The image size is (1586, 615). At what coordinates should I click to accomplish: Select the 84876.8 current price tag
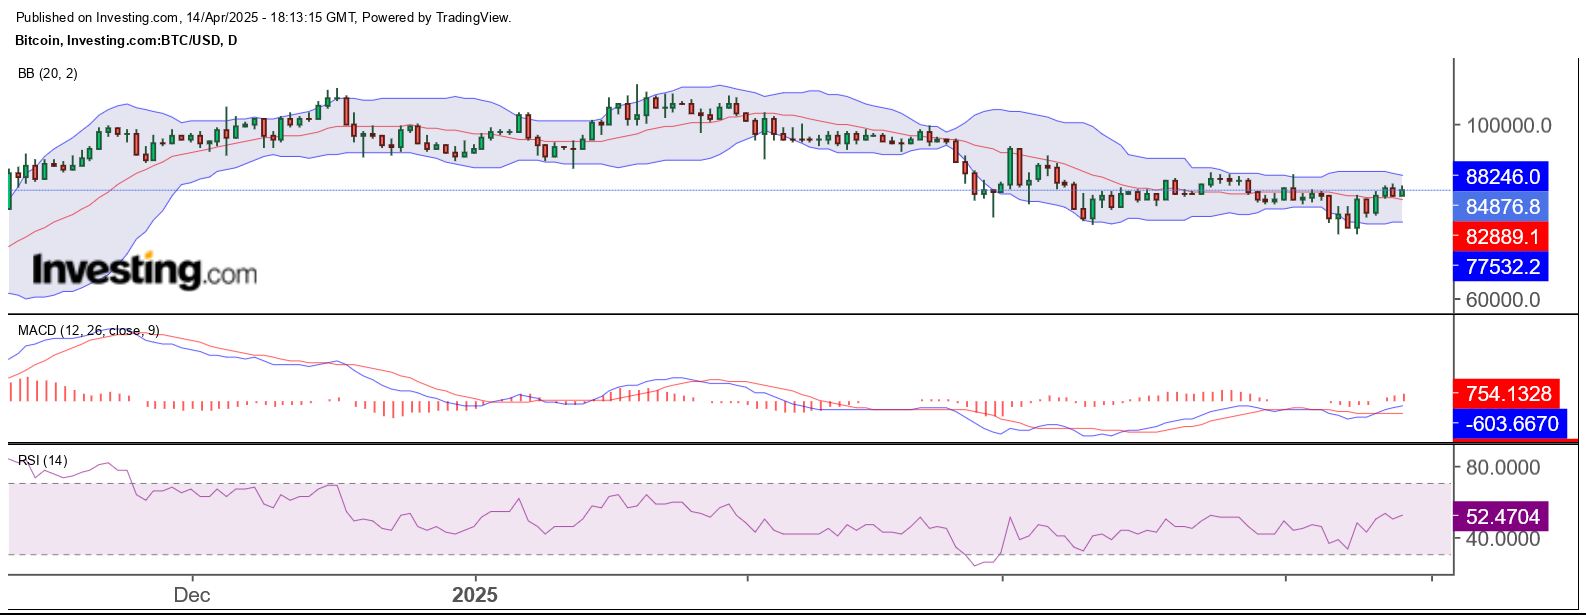[x=1501, y=207]
